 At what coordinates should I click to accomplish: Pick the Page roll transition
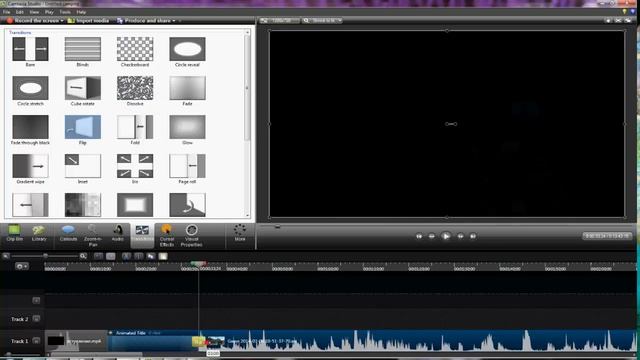coord(187,166)
